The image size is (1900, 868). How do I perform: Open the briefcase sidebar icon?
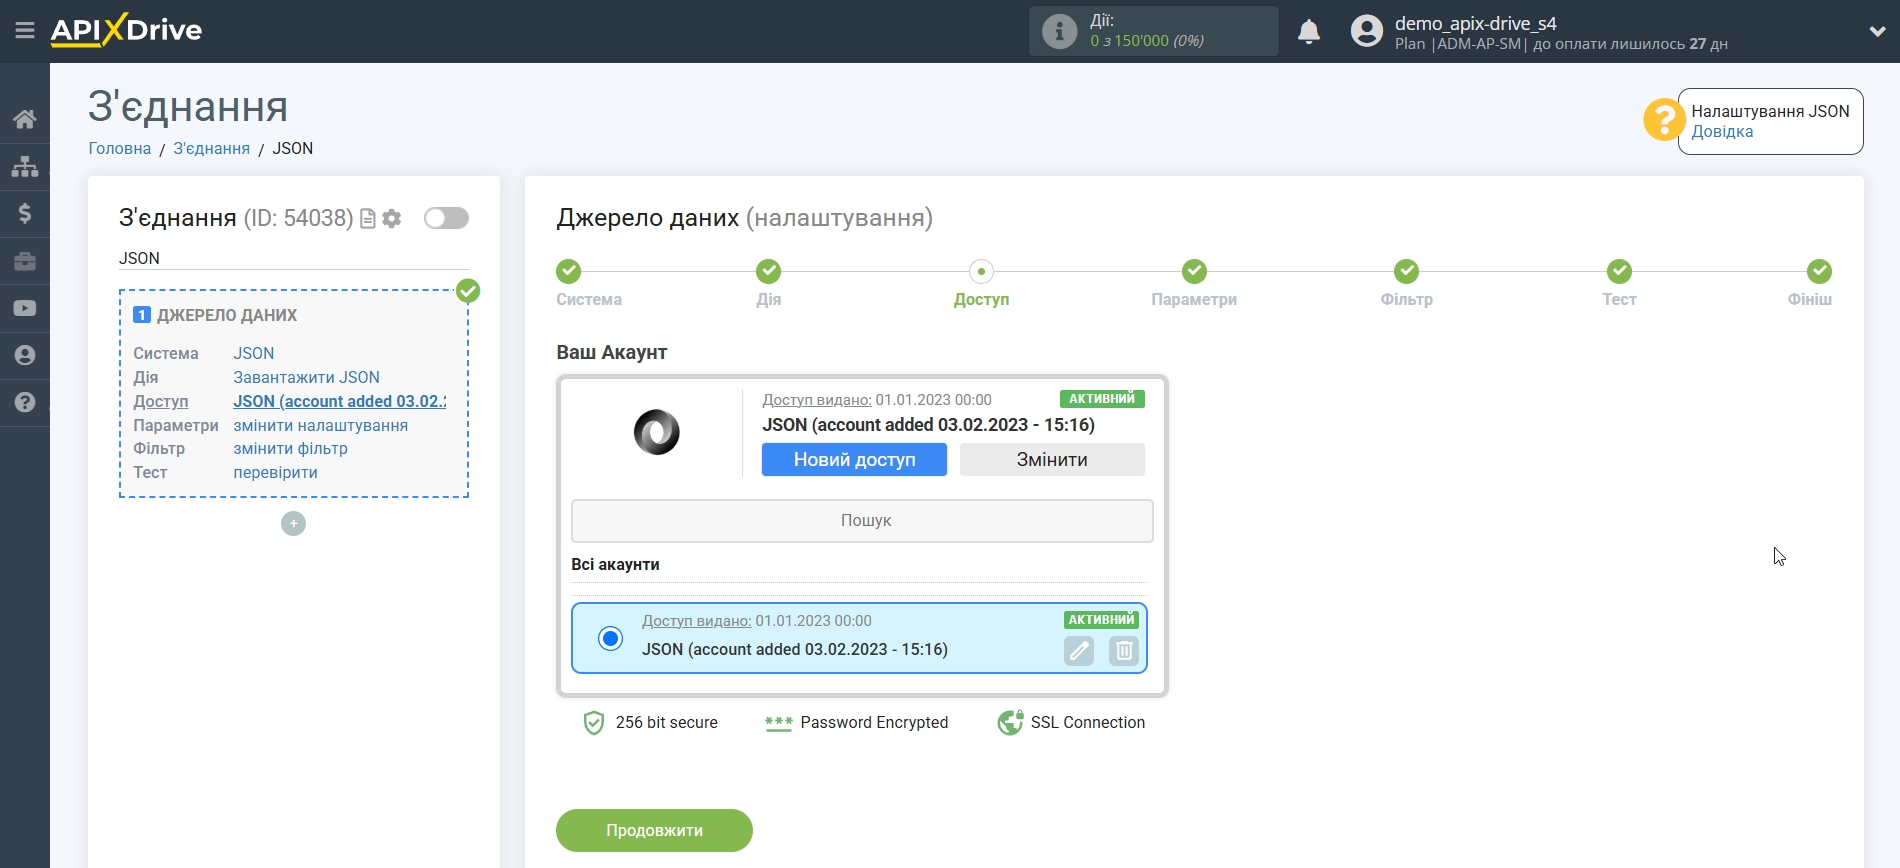(25, 261)
